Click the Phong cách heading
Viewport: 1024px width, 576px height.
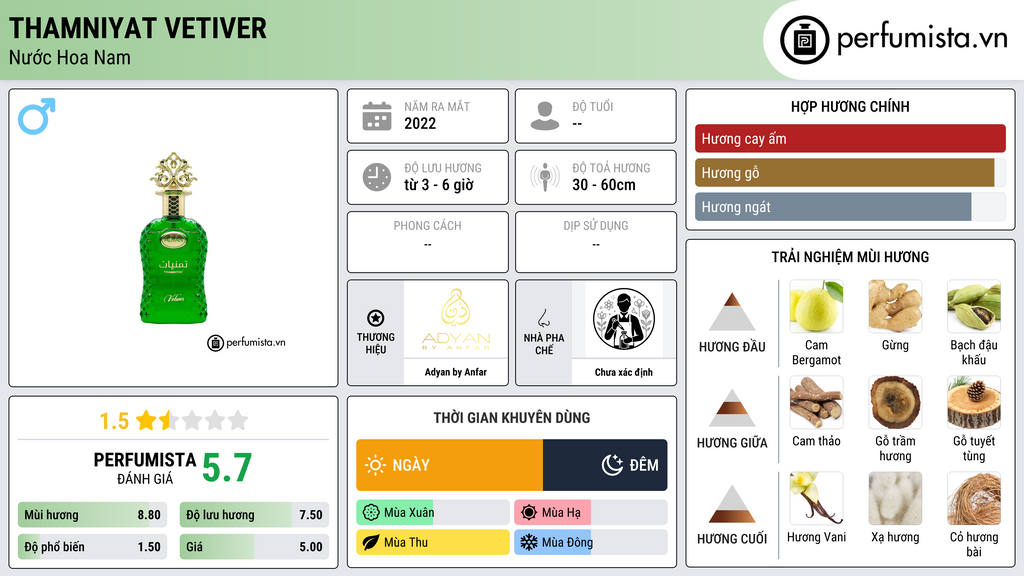point(427,225)
